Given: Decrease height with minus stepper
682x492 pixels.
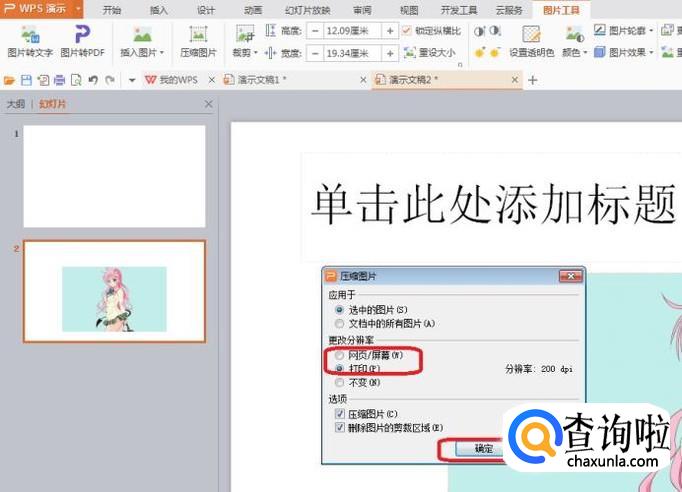Looking at the screenshot, I should [x=315, y=31].
